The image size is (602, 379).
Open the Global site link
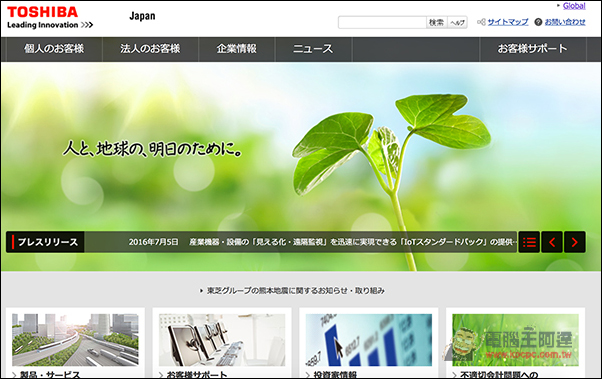coord(574,6)
